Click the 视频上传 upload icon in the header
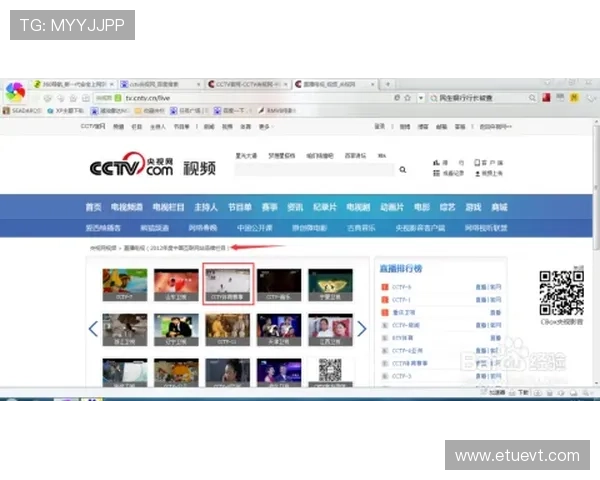Image resolution: width=600 pixels, height=480 pixels. [x=477, y=173]
